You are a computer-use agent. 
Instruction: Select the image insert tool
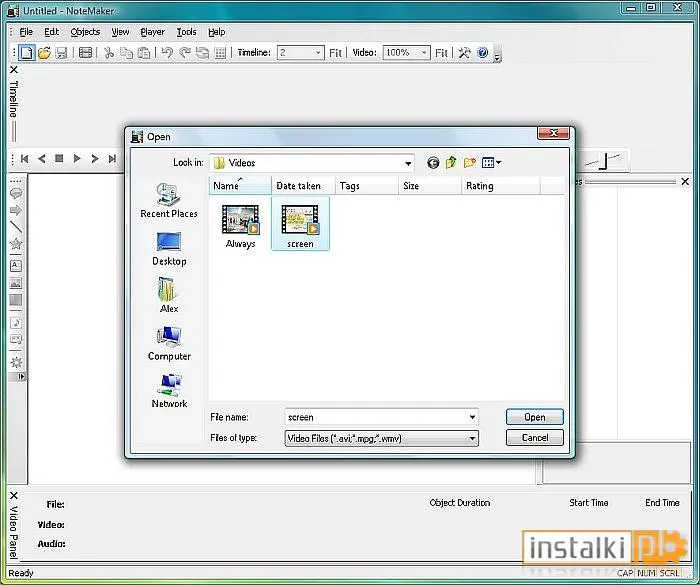pos(16,283)
